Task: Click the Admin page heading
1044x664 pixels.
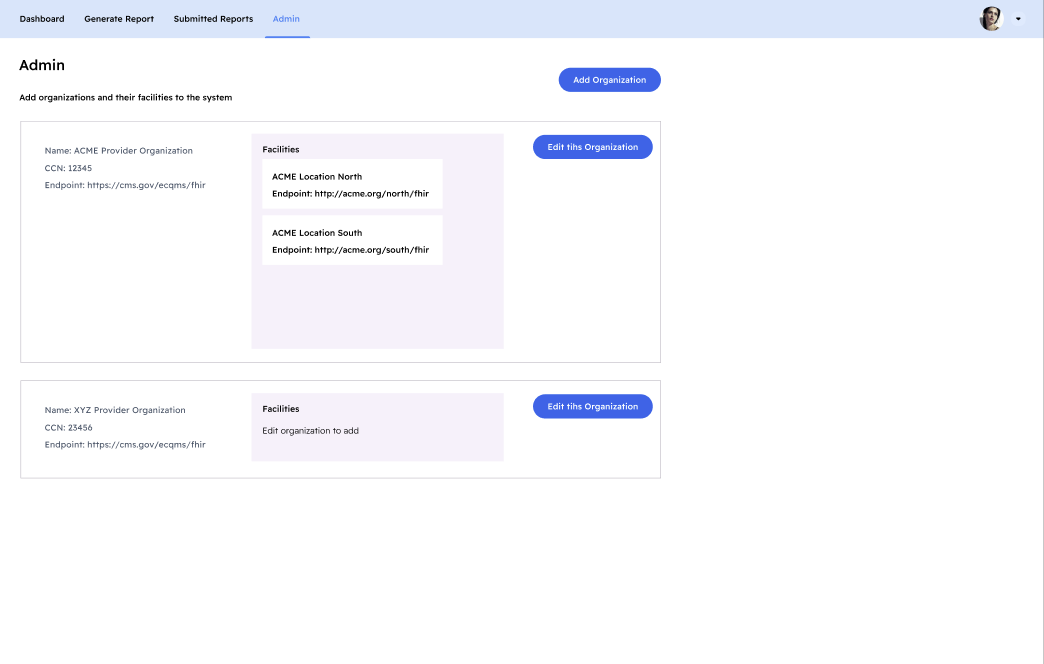Action: (x=42, y=65)
